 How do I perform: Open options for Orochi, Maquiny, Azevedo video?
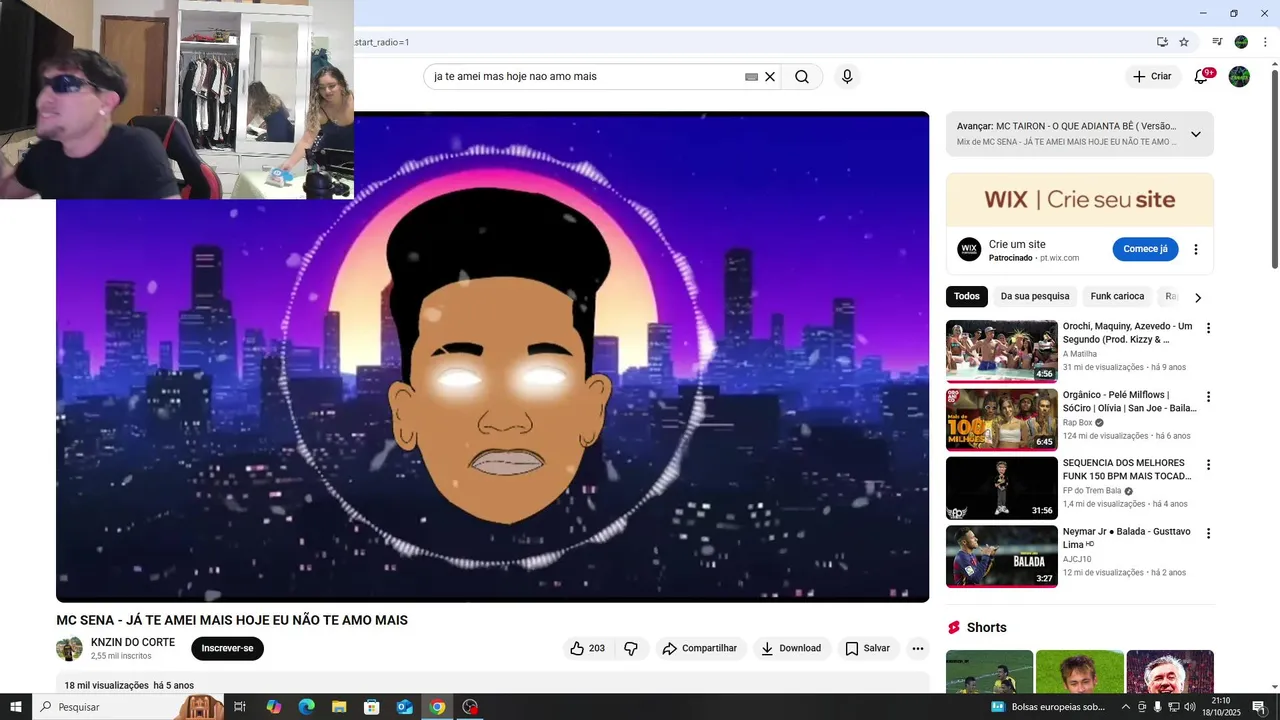pyautogui.click(x=1208, y=328)
